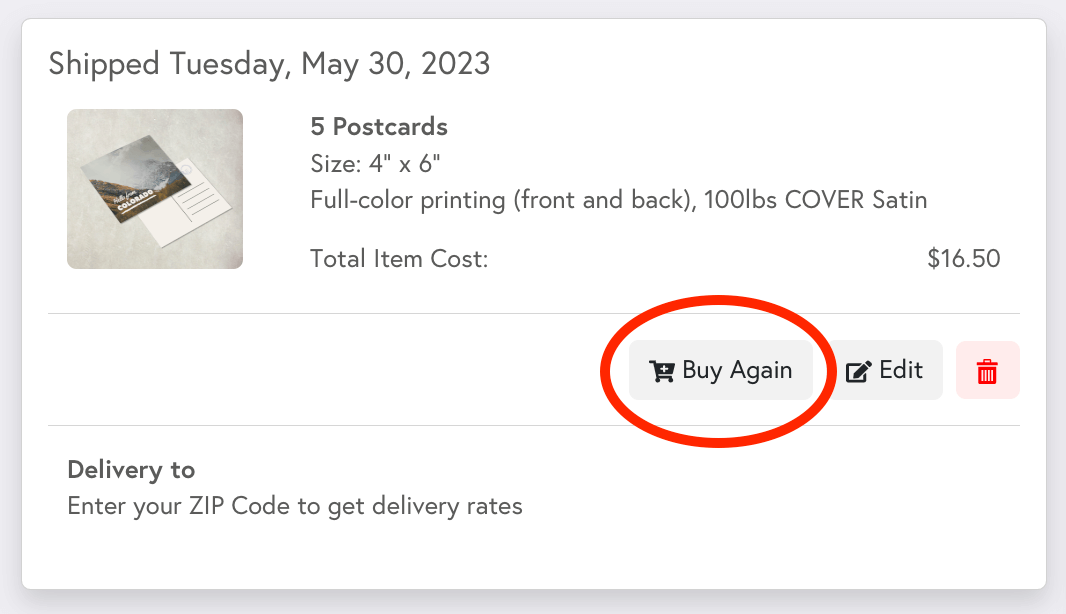Delete the item with the red trash icon
This screenshot has width=1066, height=614.
(987, 371)
